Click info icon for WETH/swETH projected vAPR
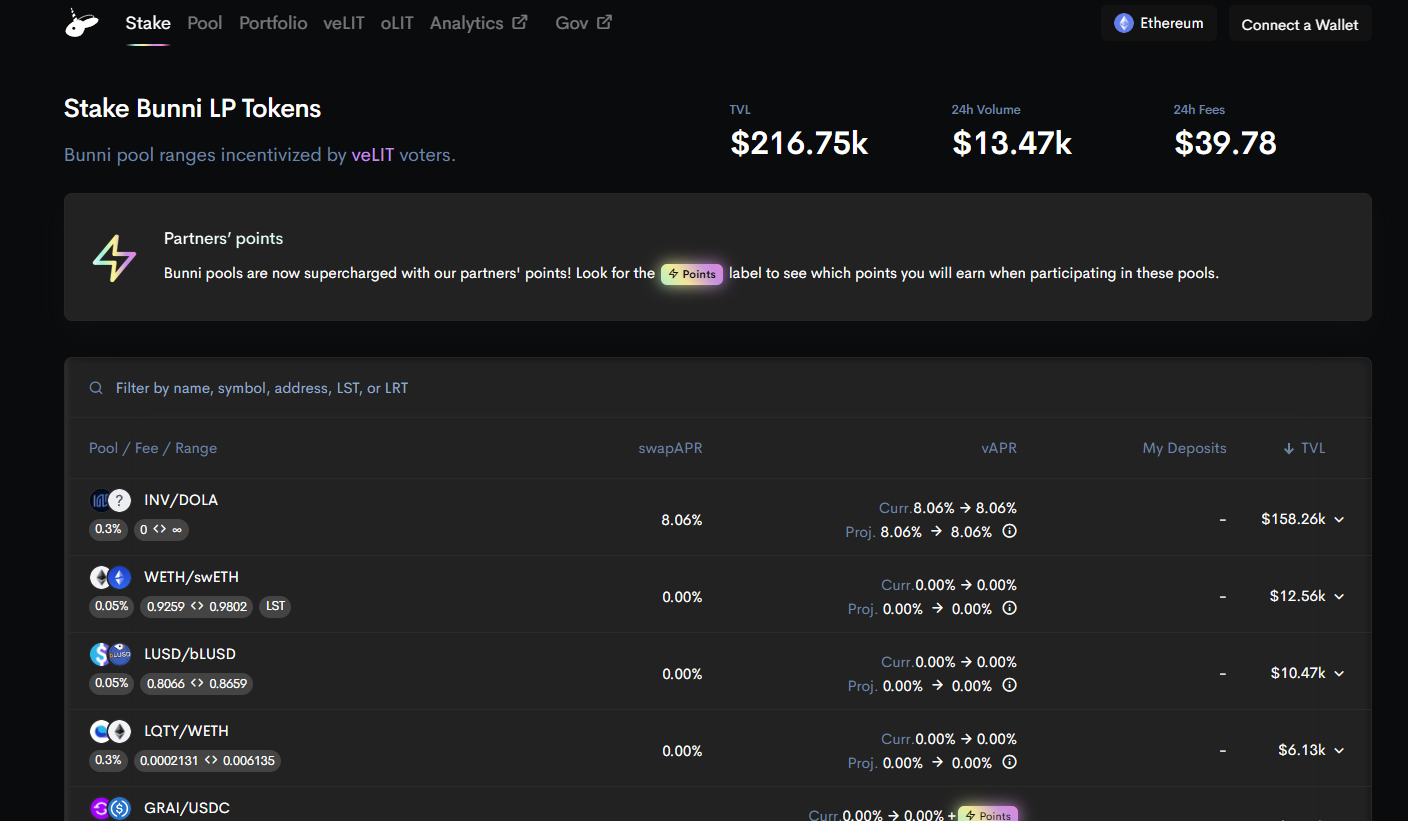 tap(1009, 608)
